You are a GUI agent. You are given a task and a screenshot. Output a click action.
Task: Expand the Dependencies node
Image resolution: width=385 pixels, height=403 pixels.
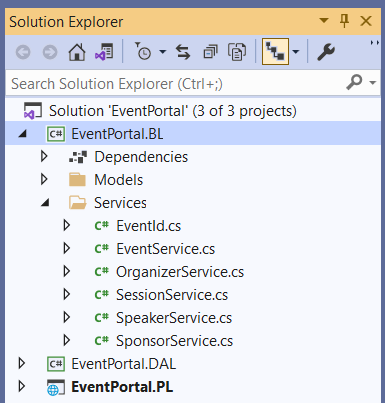(x=44, y=156)
